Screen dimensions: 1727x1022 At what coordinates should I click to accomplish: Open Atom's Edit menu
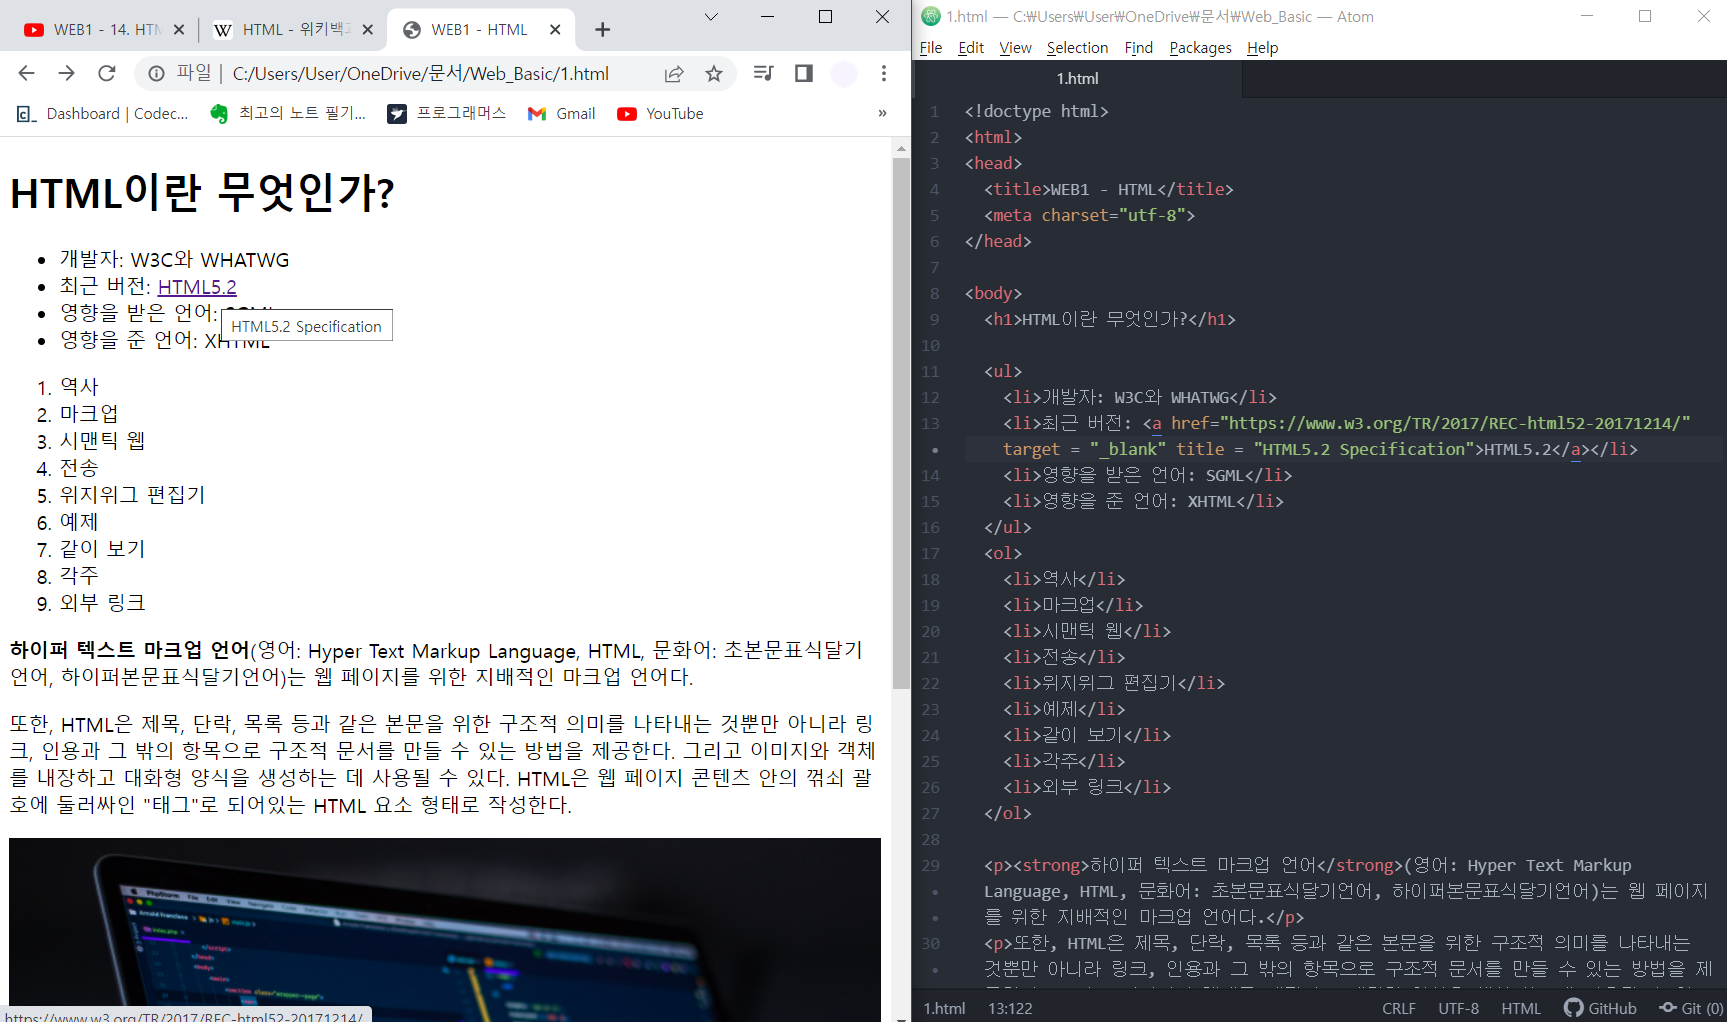tap(970, 48)
